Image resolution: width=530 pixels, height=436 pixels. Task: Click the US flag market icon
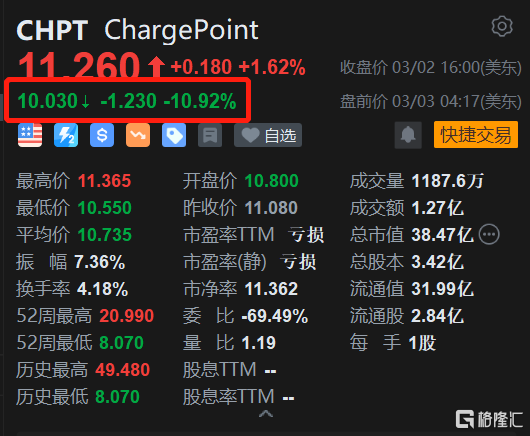click(x=30, y=135)
